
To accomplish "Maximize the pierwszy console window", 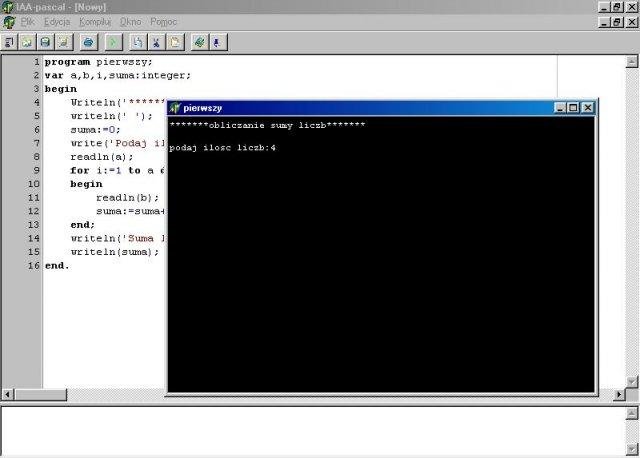I will pyautogui.click(x=573, y=108).
